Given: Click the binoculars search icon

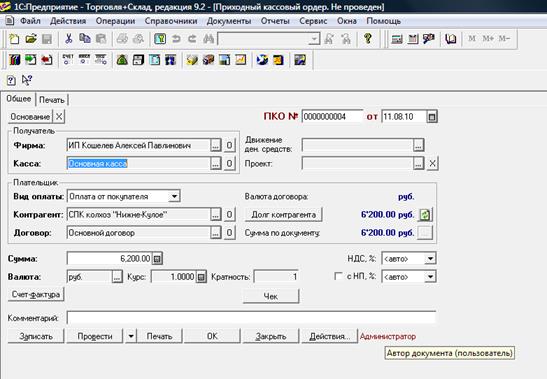Looking at the screenshot, I should click(208, 38).
